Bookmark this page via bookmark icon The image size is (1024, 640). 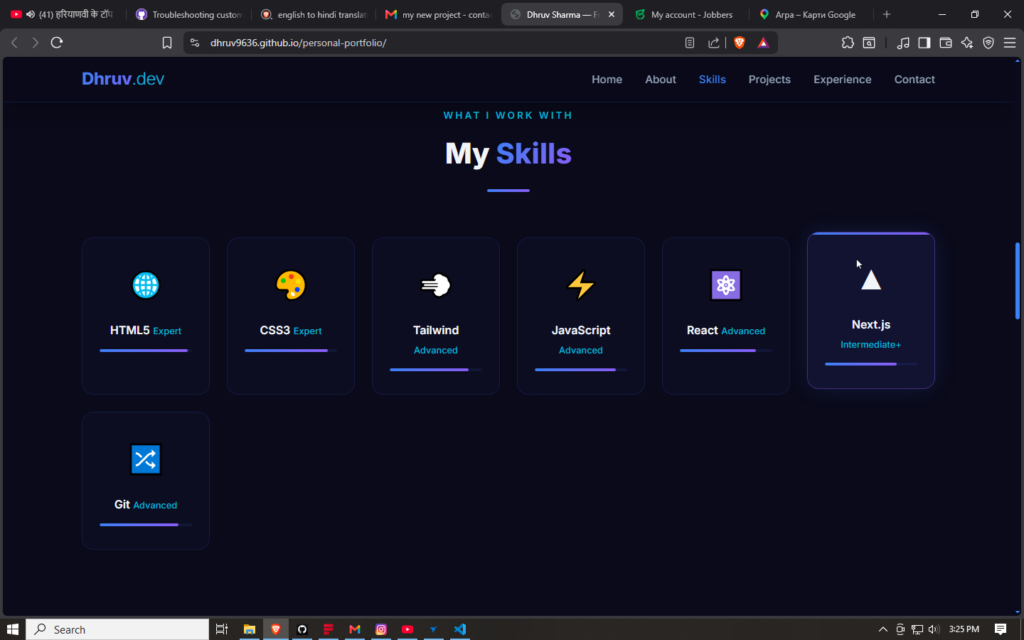[167, 42]
